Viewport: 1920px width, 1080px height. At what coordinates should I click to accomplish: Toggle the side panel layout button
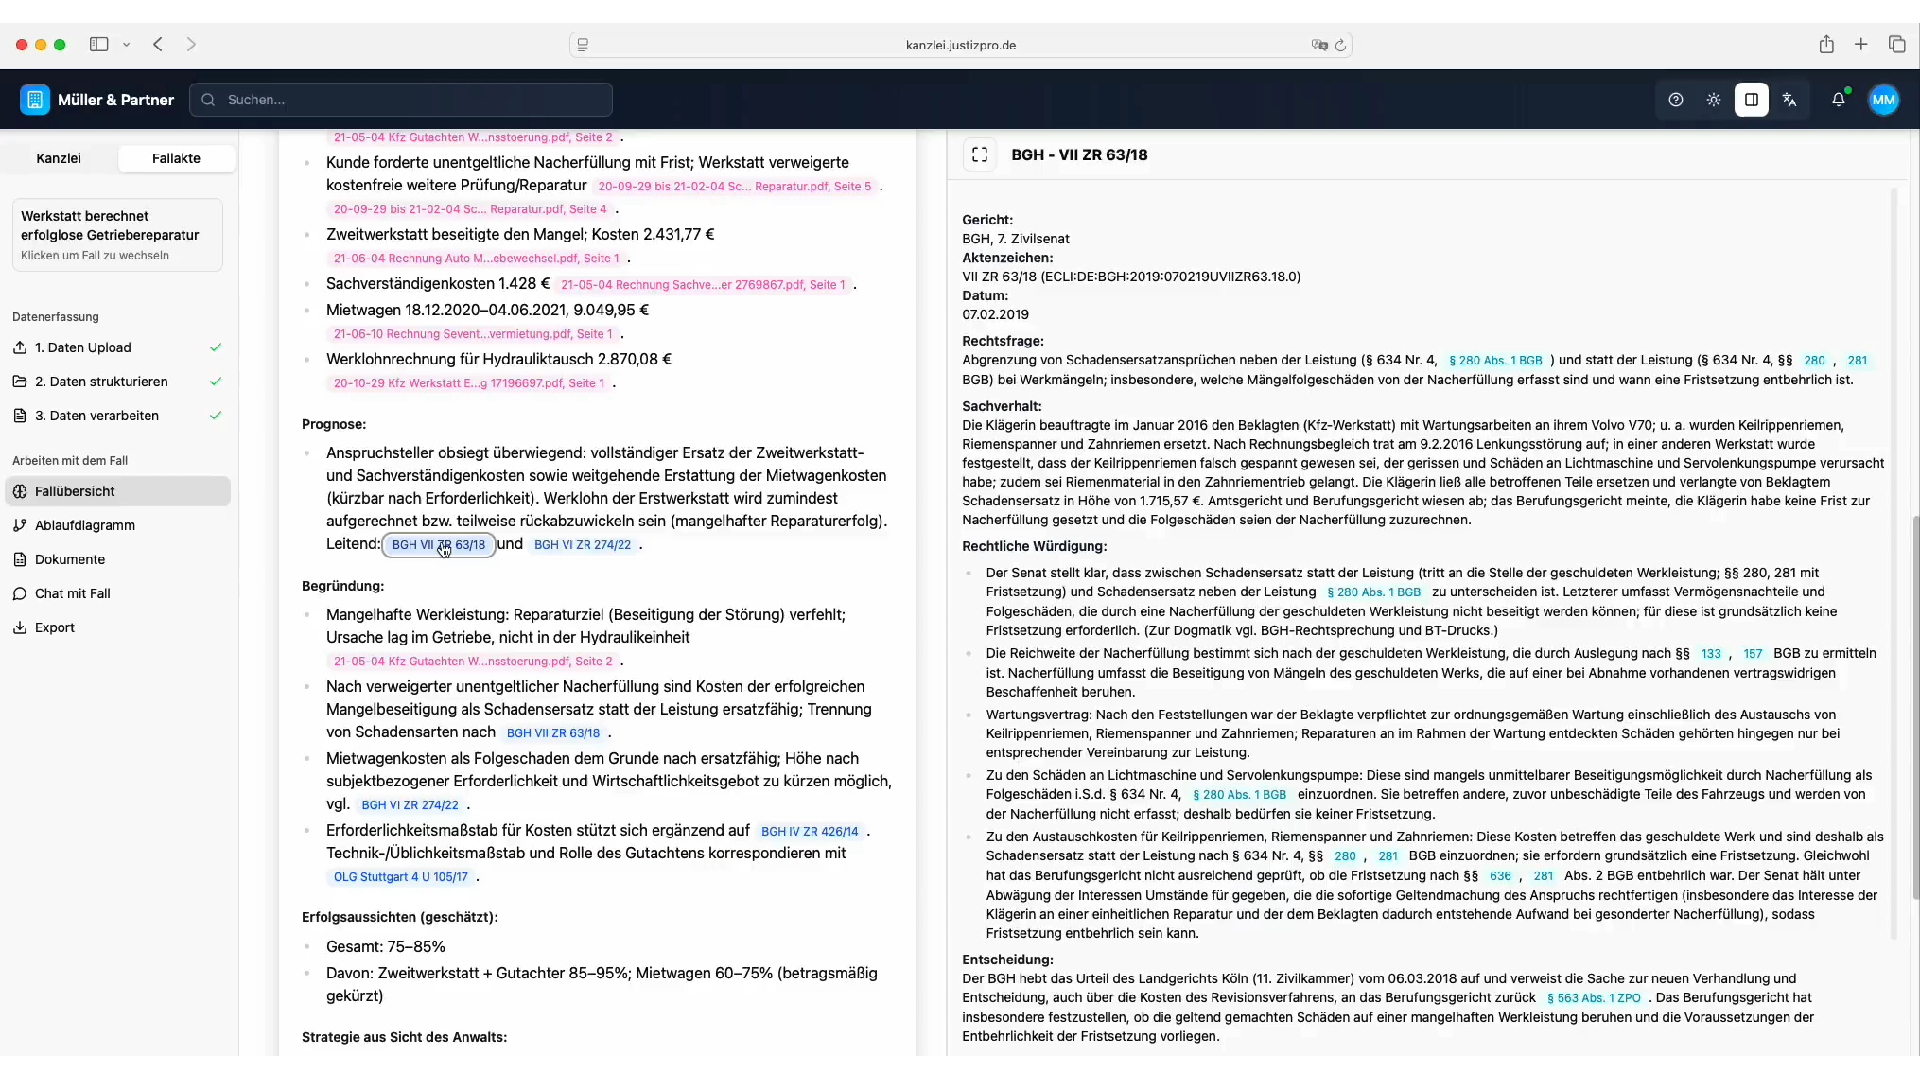tap(1752, 100)
